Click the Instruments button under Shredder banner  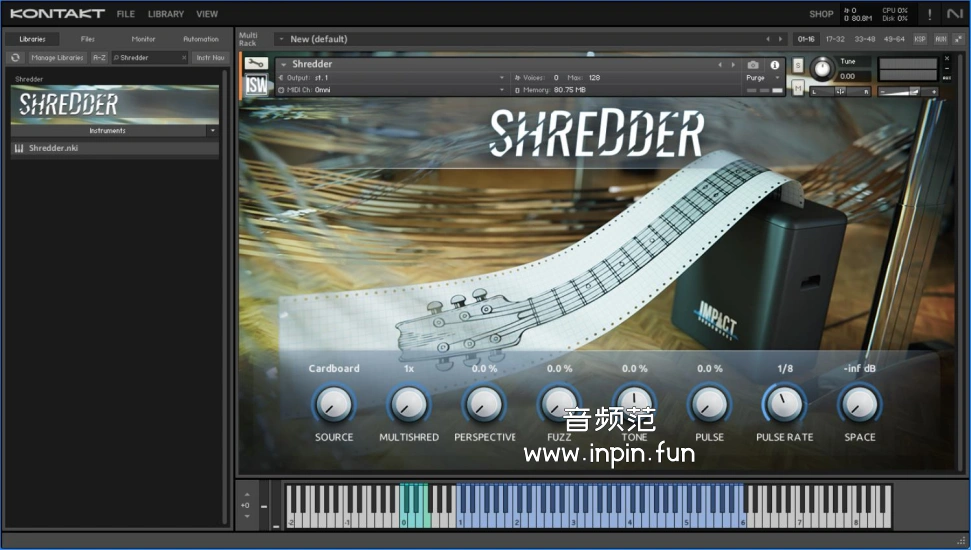[108, 131]
